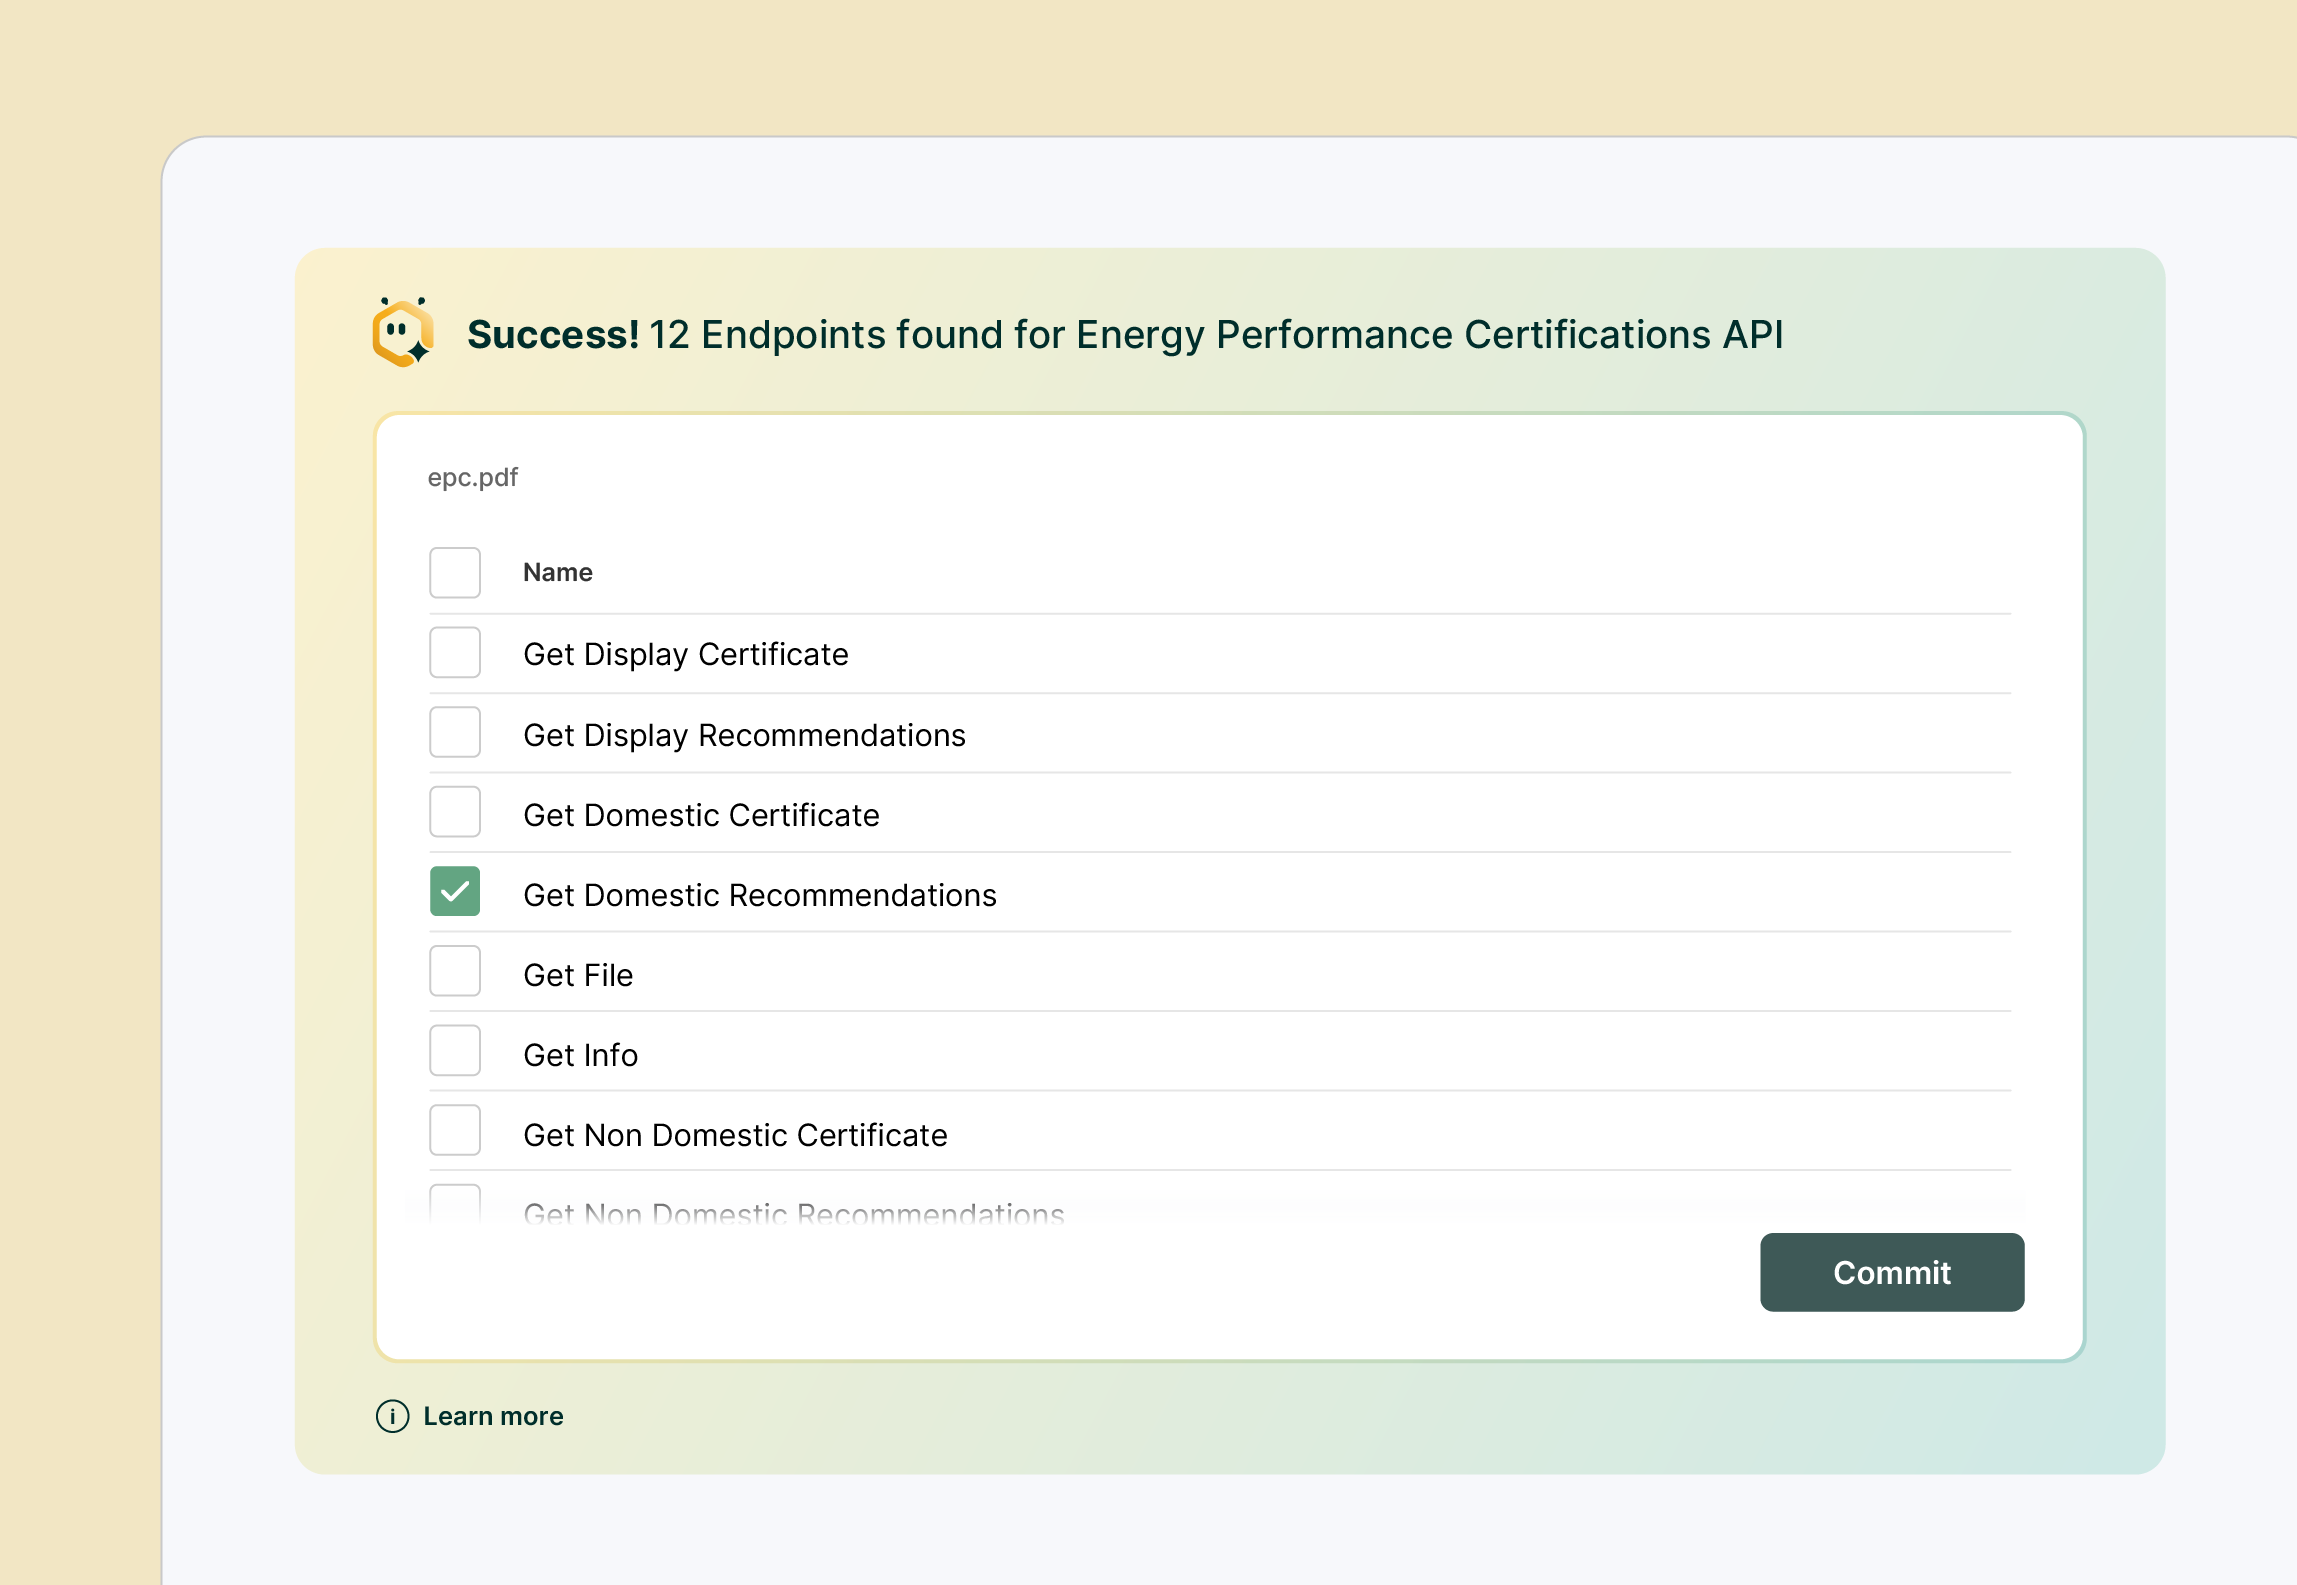Open the Learn more link

pyautogui.click(x=493, y=1417)
